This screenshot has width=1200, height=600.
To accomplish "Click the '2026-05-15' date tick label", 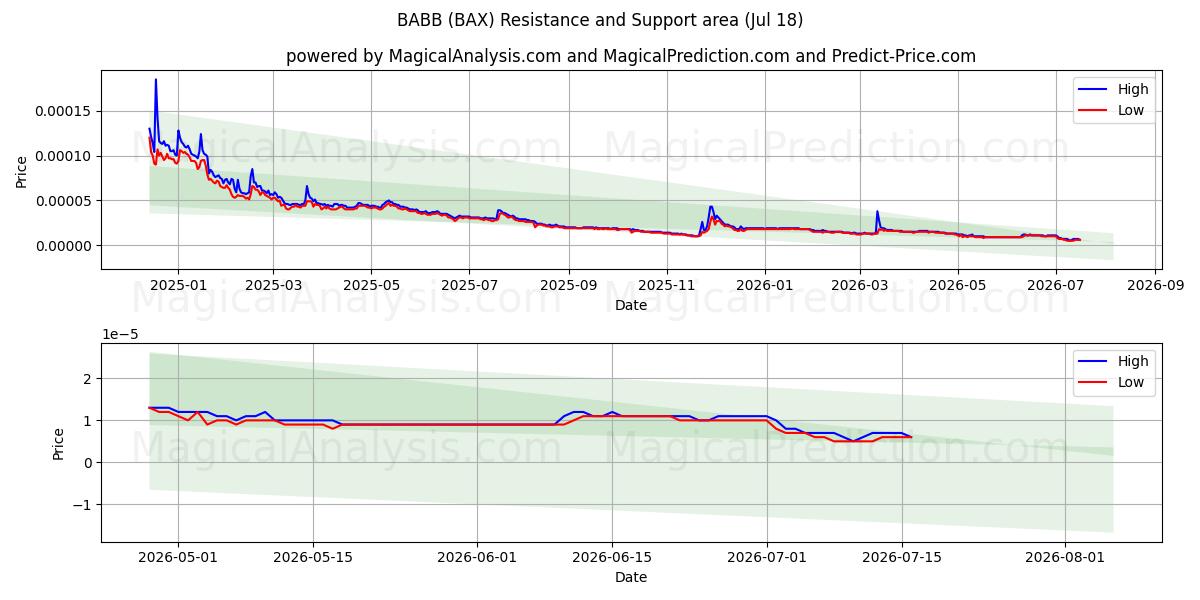I will pyautogui.click(x=313, y=557).
